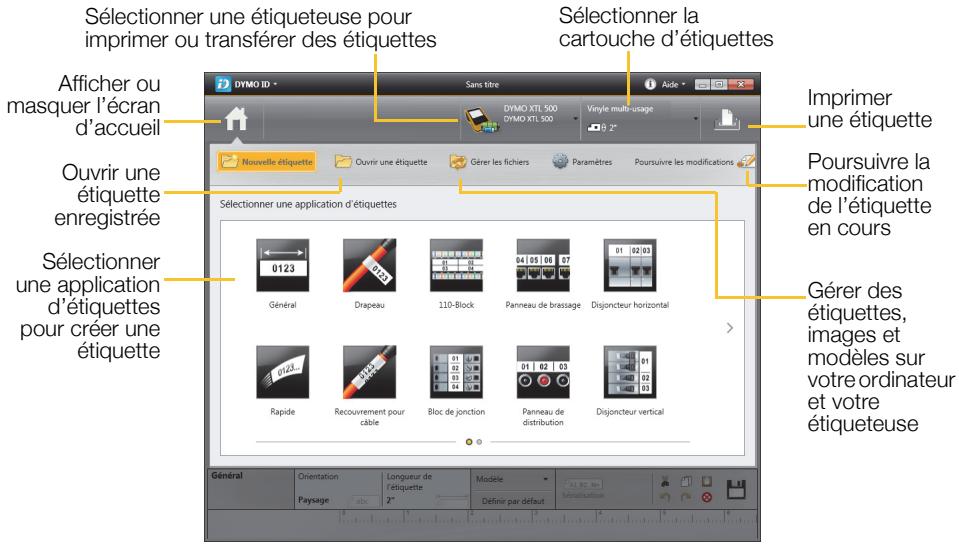This screenshot has width=959, height=546.
Task: Adjust the label length slider
Action: click(452, 500)
